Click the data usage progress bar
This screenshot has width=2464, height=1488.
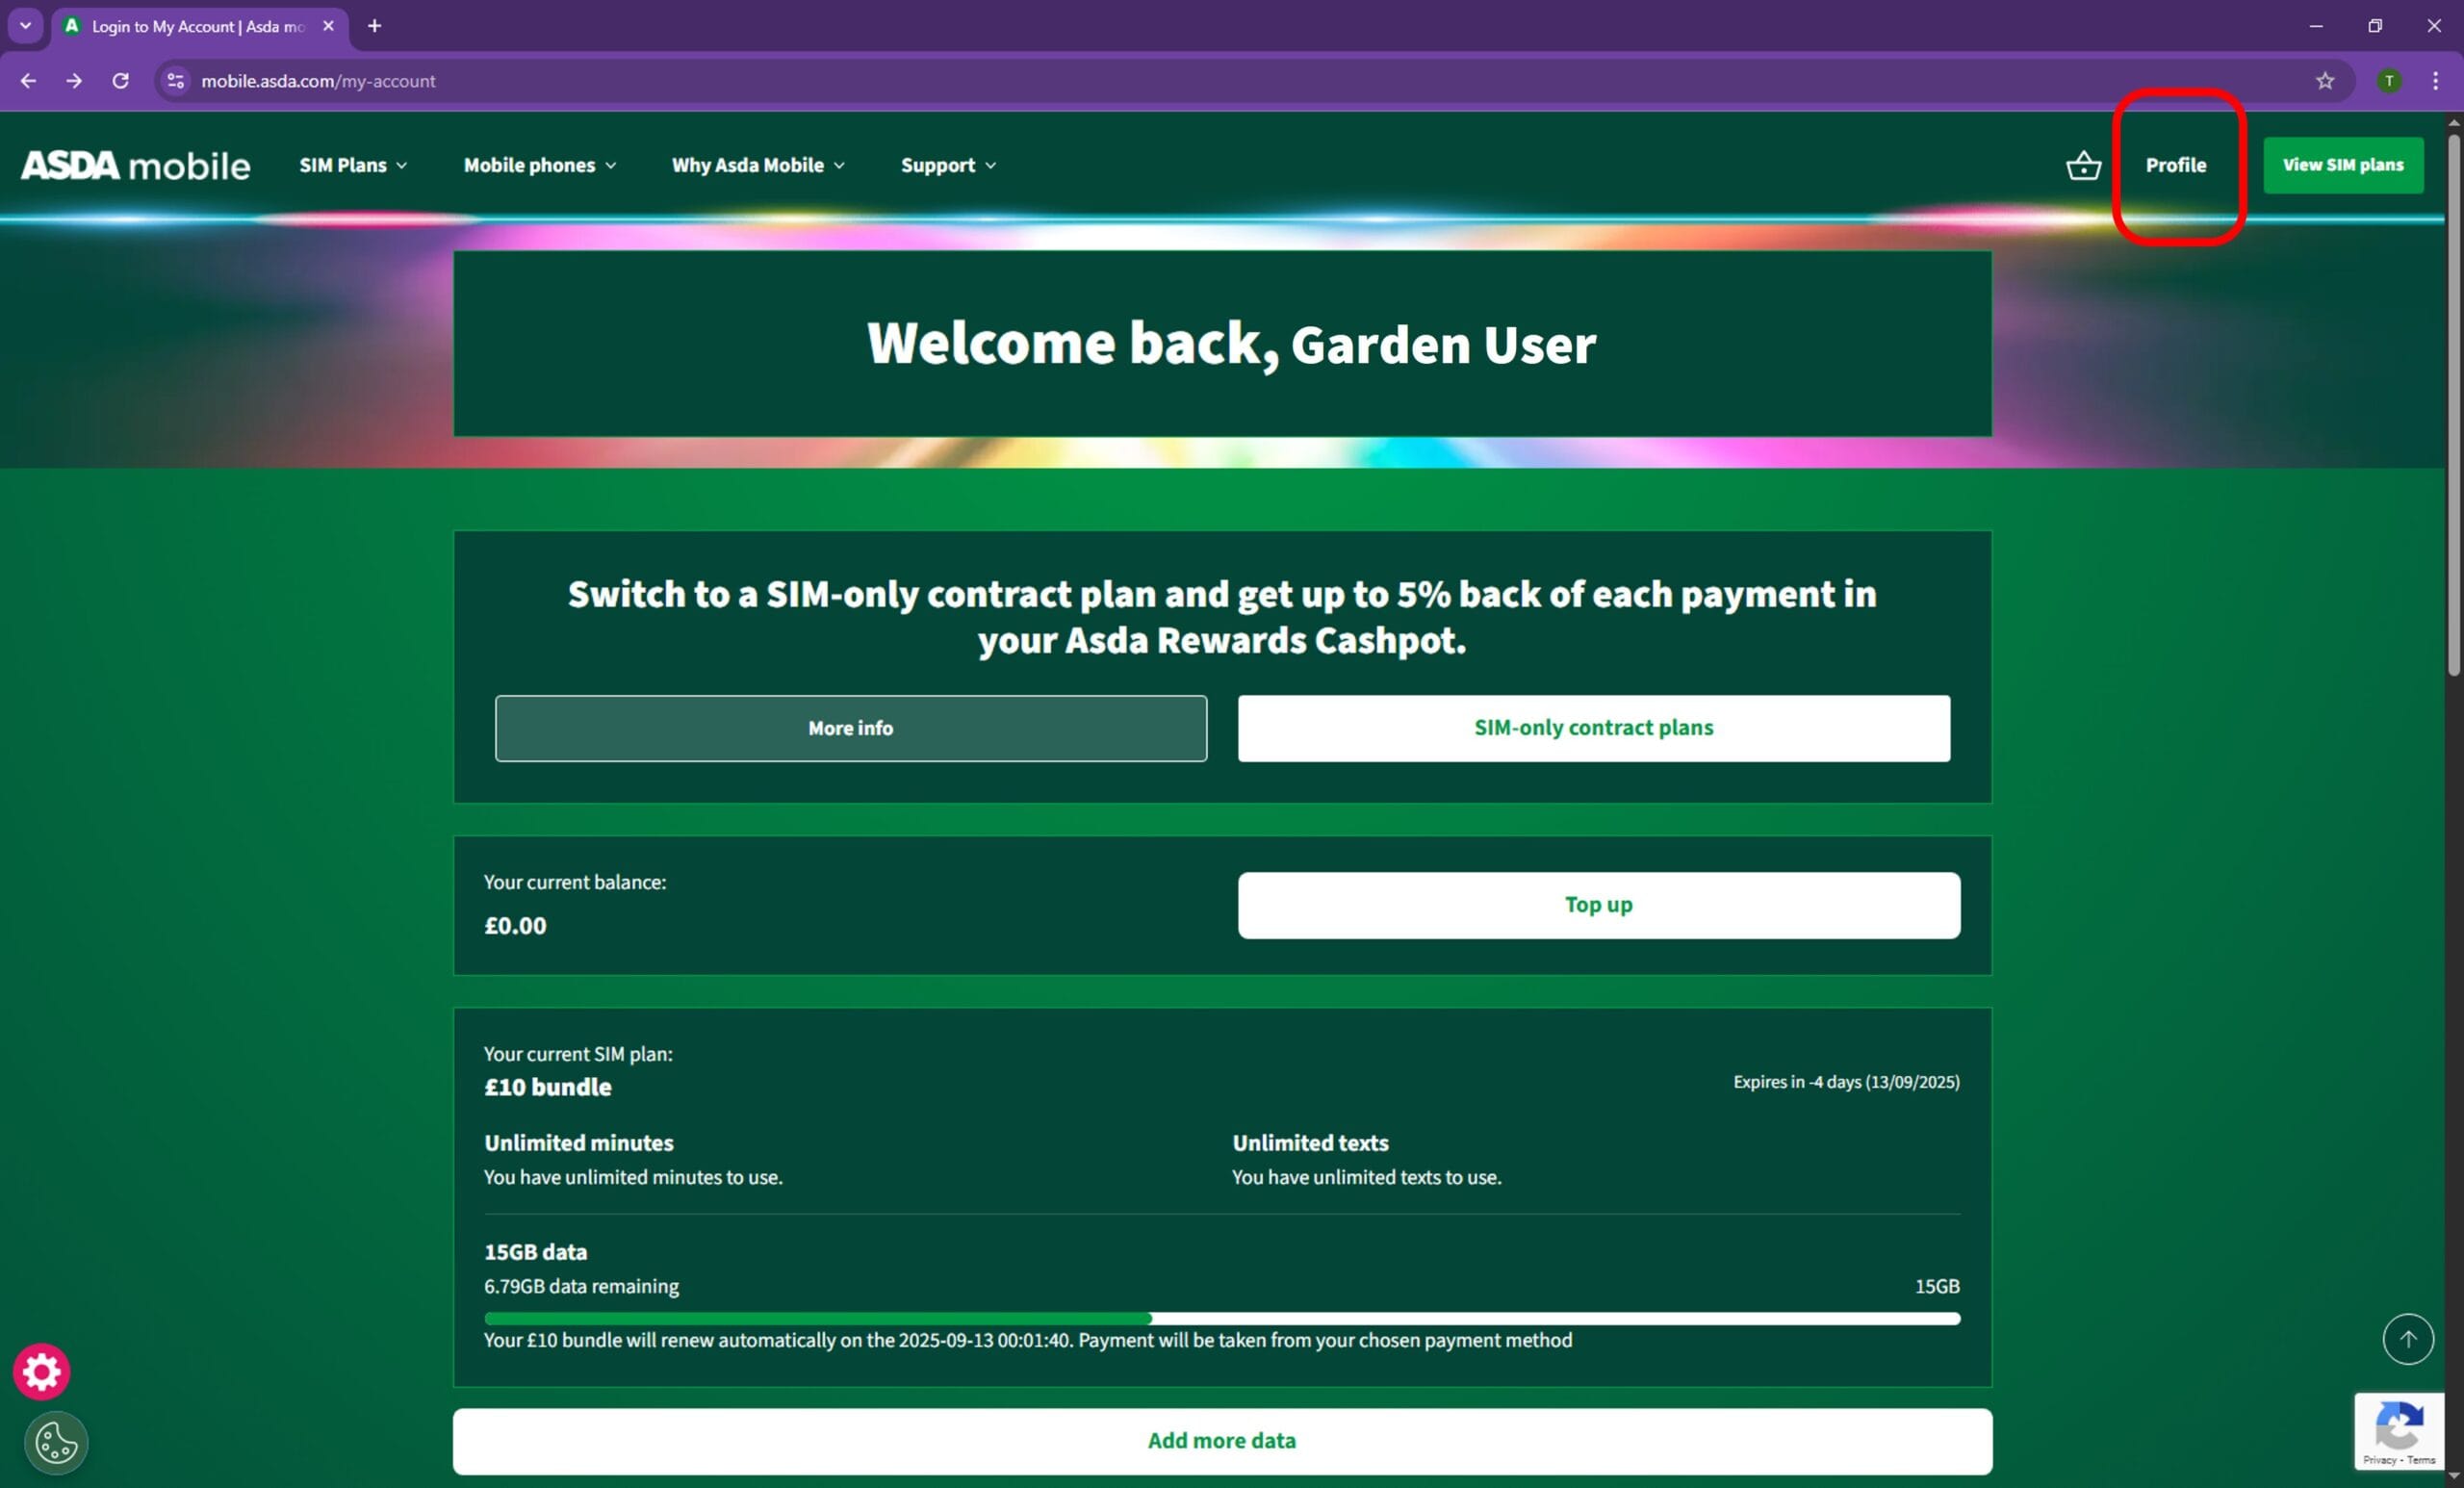point(1221,1318)
